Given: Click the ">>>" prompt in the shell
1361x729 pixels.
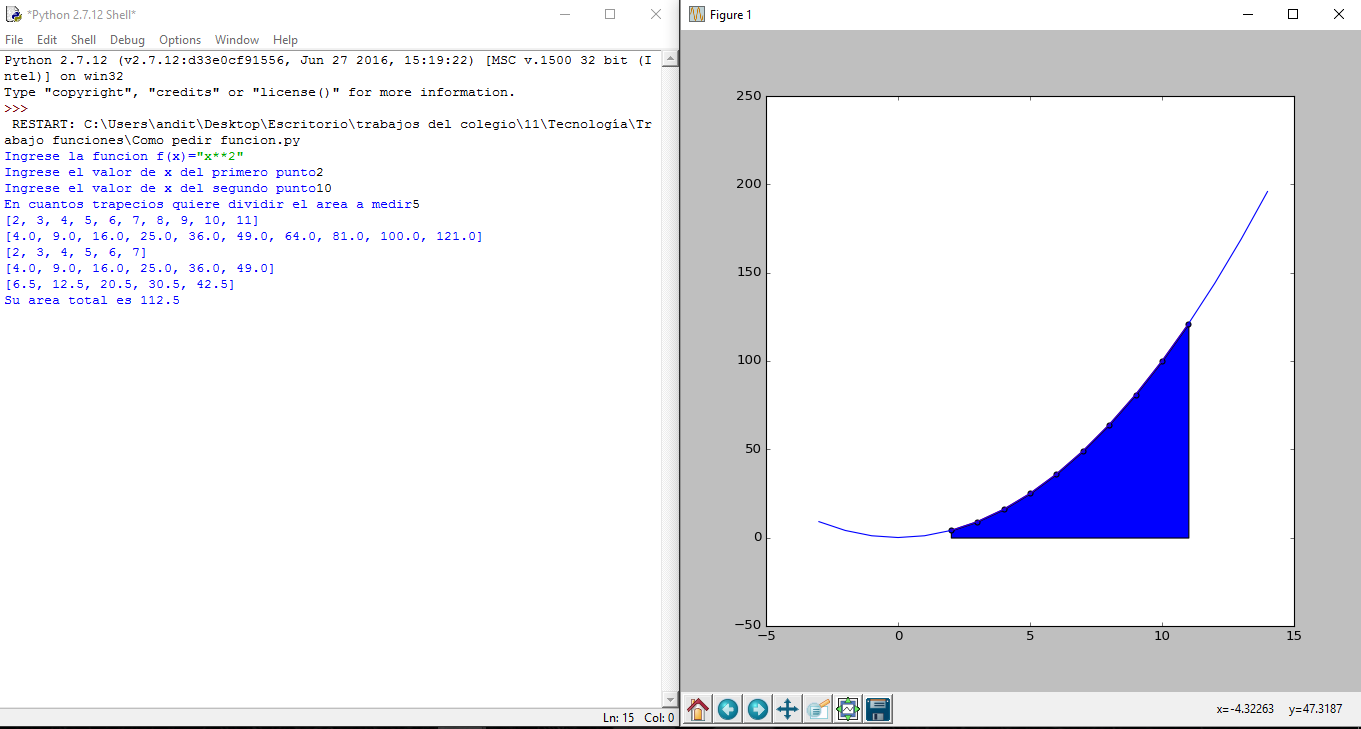Looking at the screenshot, I should coord(16,108).
